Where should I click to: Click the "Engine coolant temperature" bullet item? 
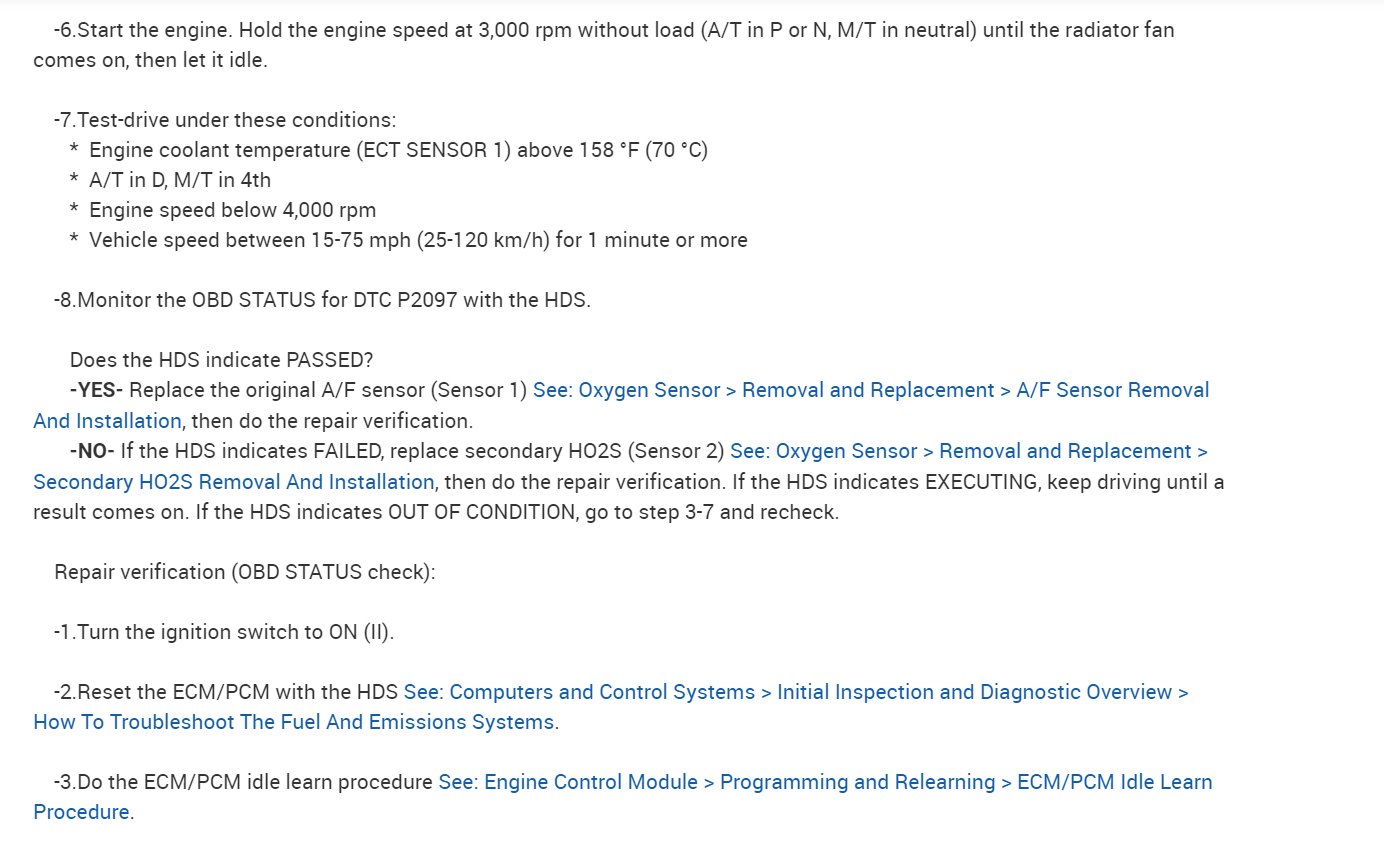pyautogui.click(x=398, y=150)
